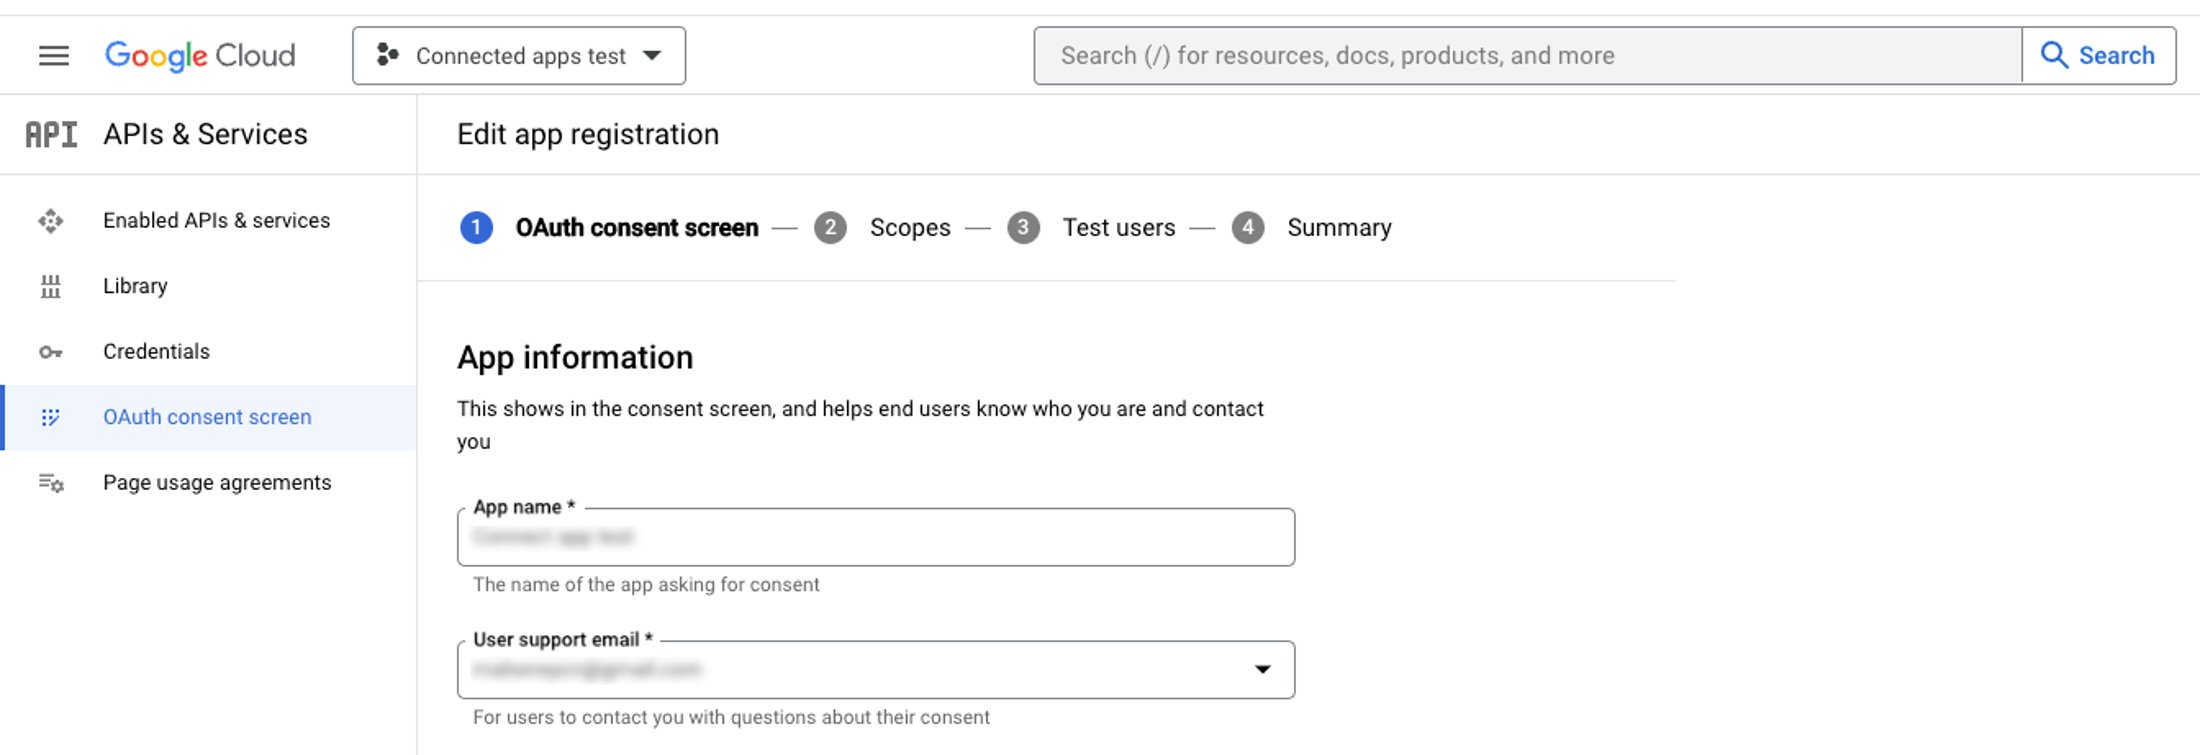The image size is (2200, 755).
Task: Open the Credentials page
Action: point(156,351)
